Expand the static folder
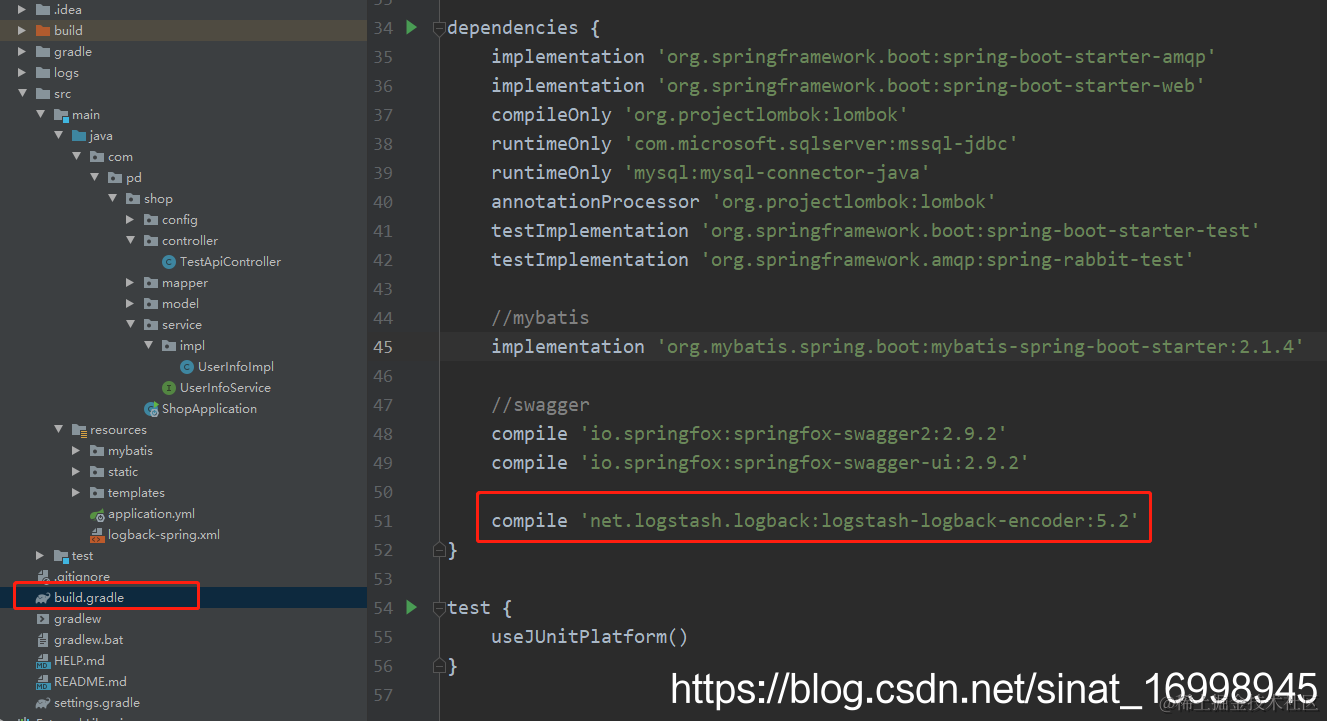Image resolution: width=1327 pixels, height=721 pixels. (77, 472)
